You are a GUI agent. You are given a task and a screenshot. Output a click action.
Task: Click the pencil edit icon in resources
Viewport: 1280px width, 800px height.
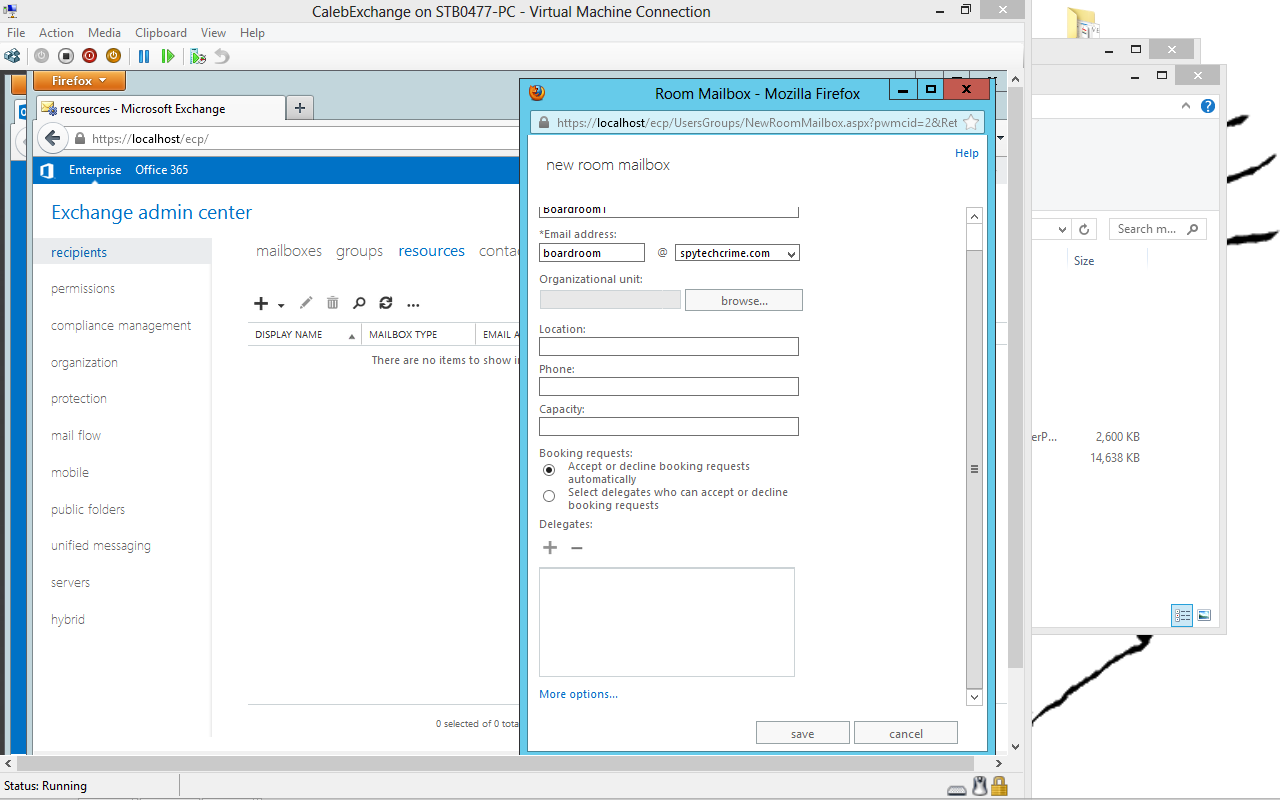pos(306,303)
